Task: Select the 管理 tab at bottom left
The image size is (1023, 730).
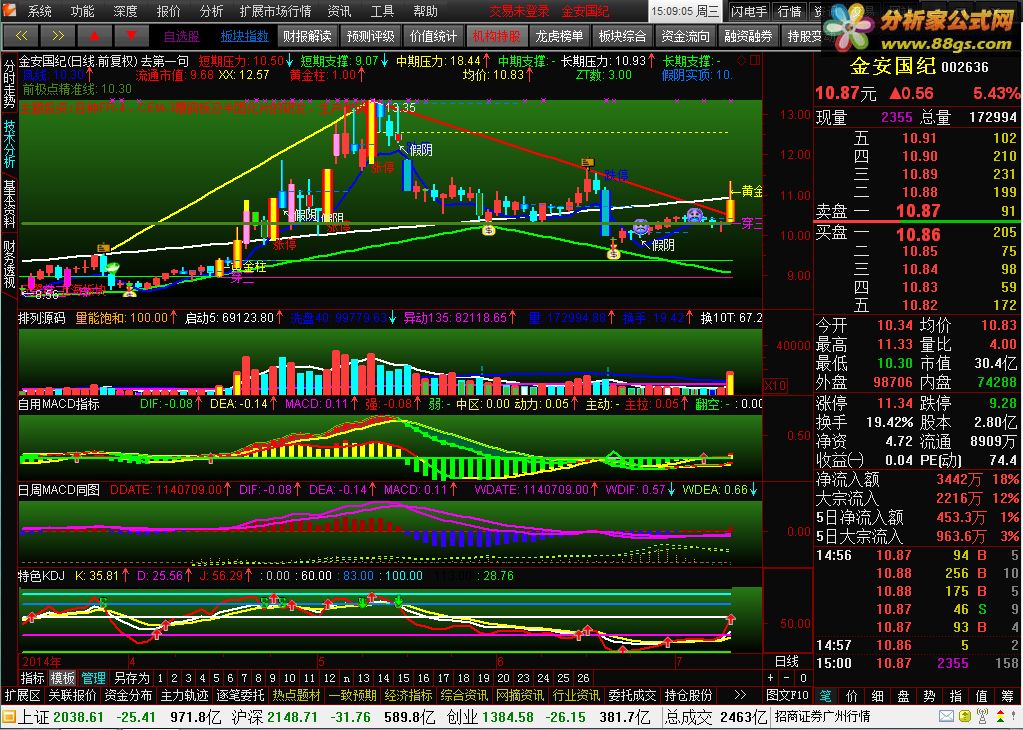Action: (x=93, y=678)
